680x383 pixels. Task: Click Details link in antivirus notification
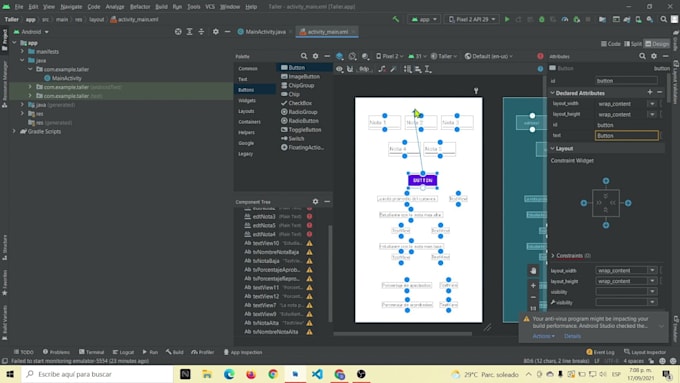tap(572, 336)
